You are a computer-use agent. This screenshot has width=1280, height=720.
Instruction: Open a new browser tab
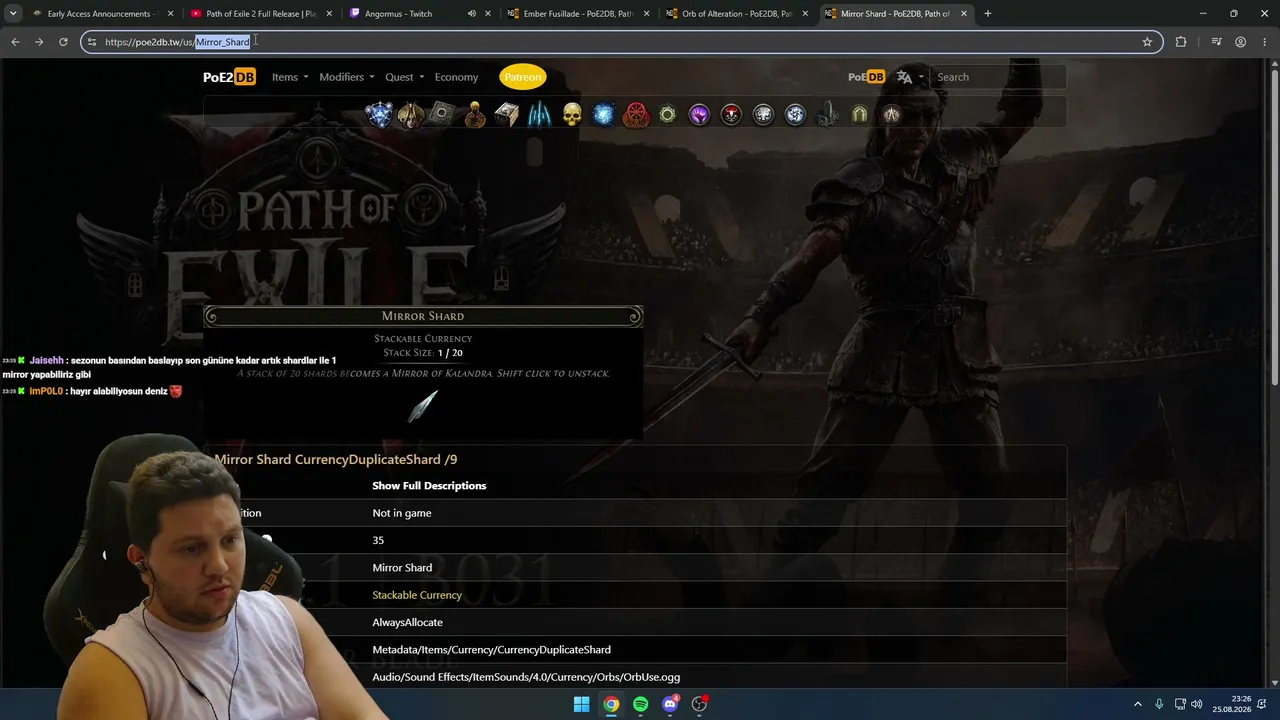[988, 14]
